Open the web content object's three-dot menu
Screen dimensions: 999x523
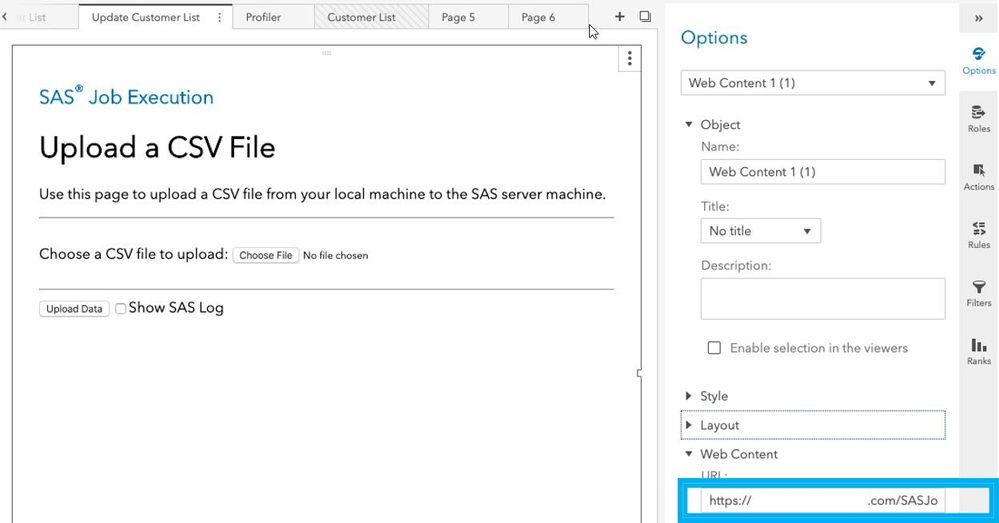[x=629, y=58]
